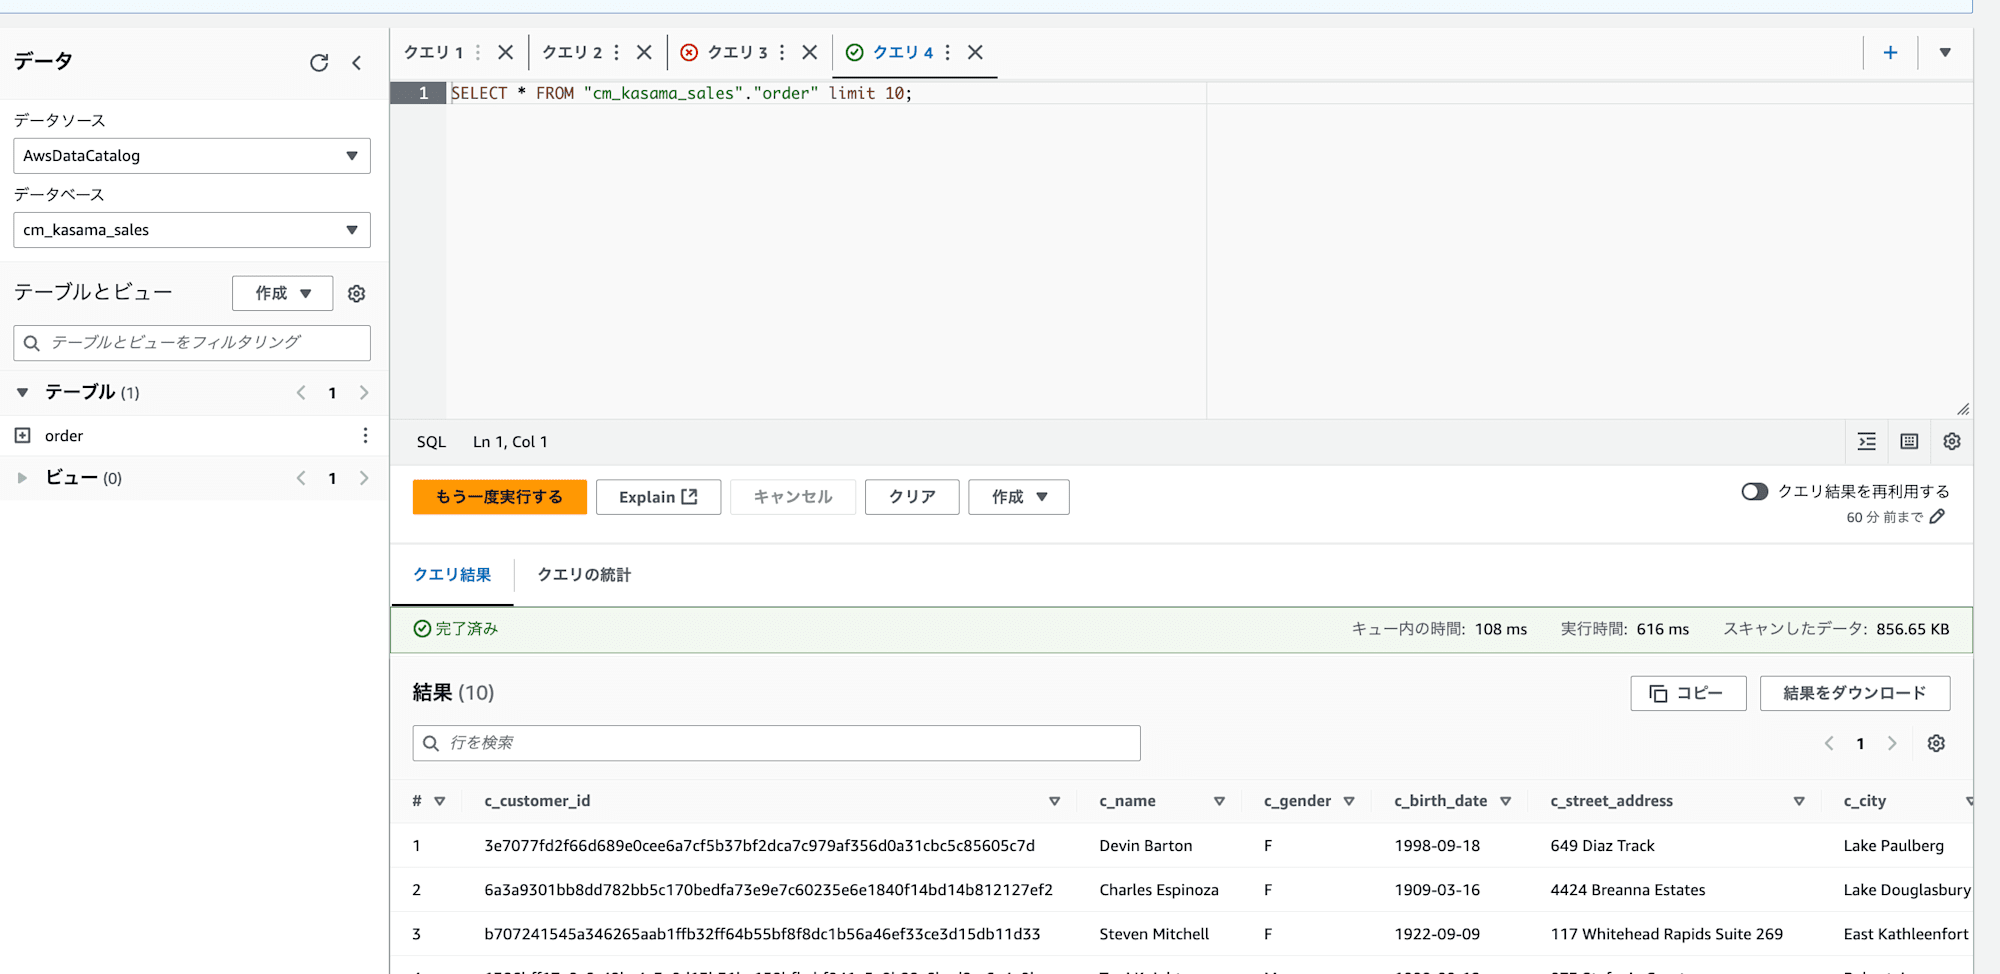Open the query tabs dropdown arrow
2000x974 pixels.
pos(1945,52)
